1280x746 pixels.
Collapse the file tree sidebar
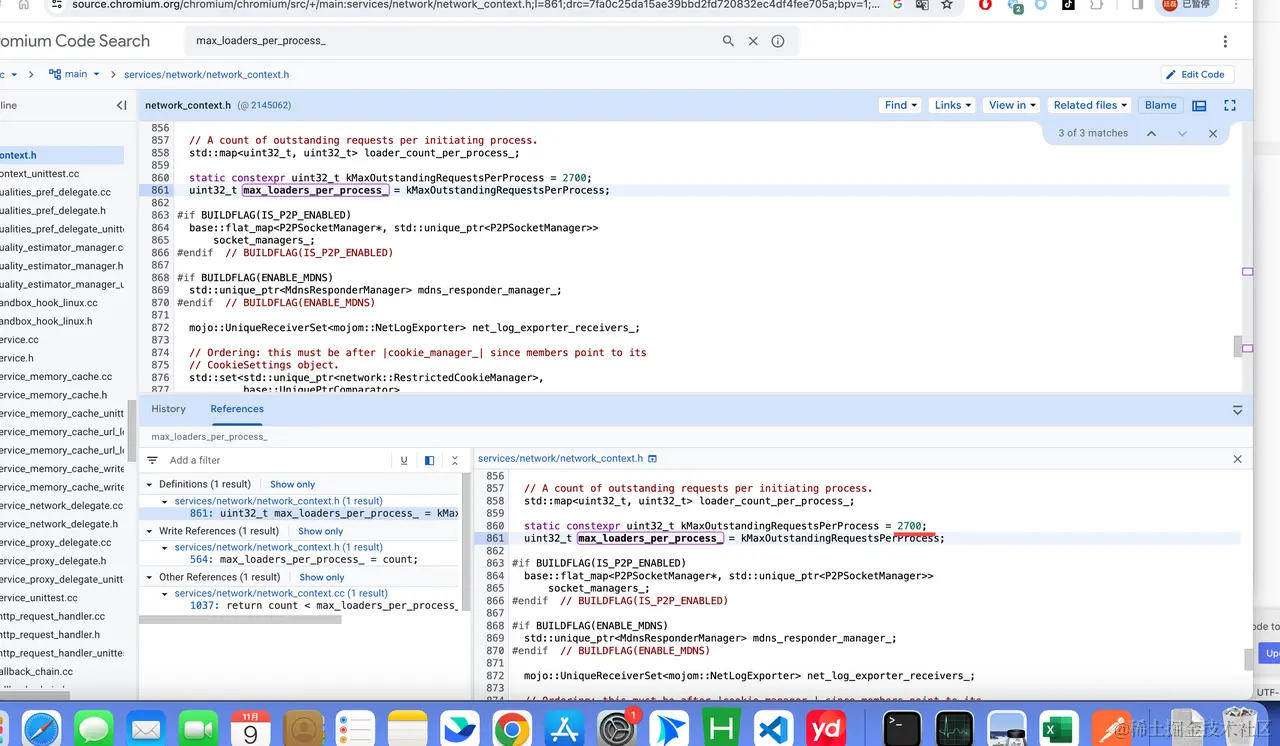(121, 105)
